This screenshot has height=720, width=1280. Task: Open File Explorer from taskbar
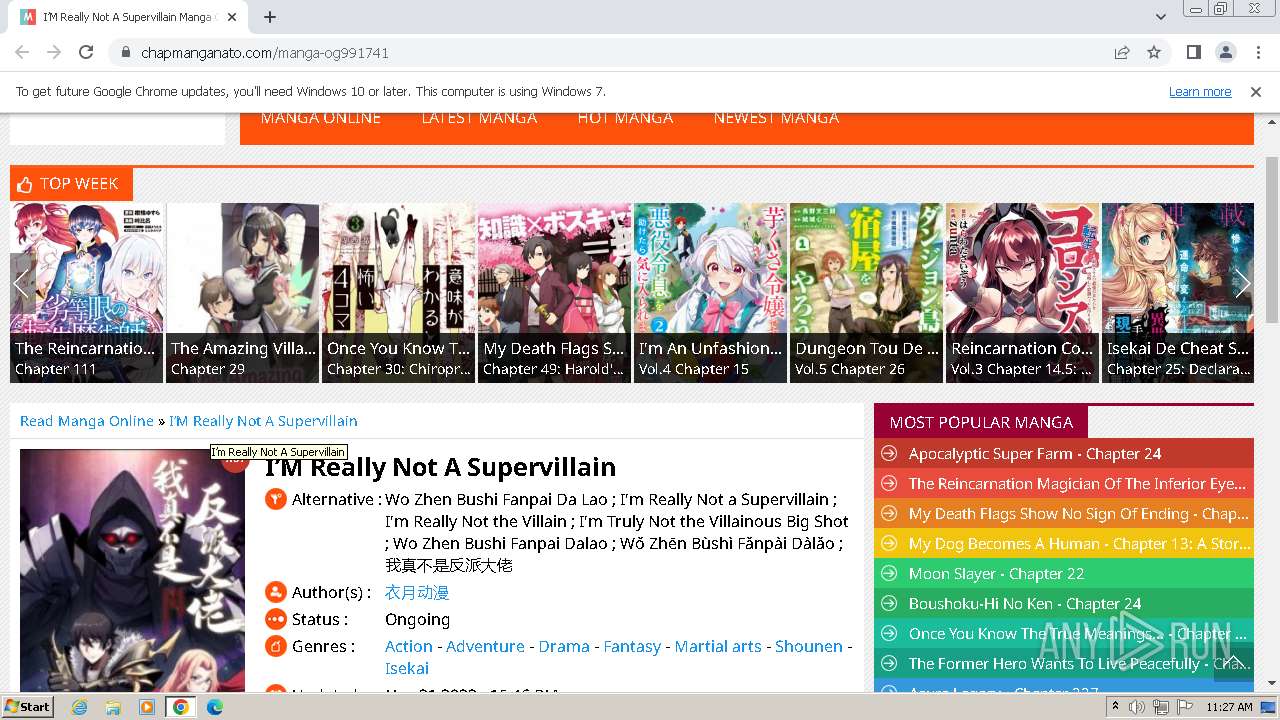[x=113, y=707]
